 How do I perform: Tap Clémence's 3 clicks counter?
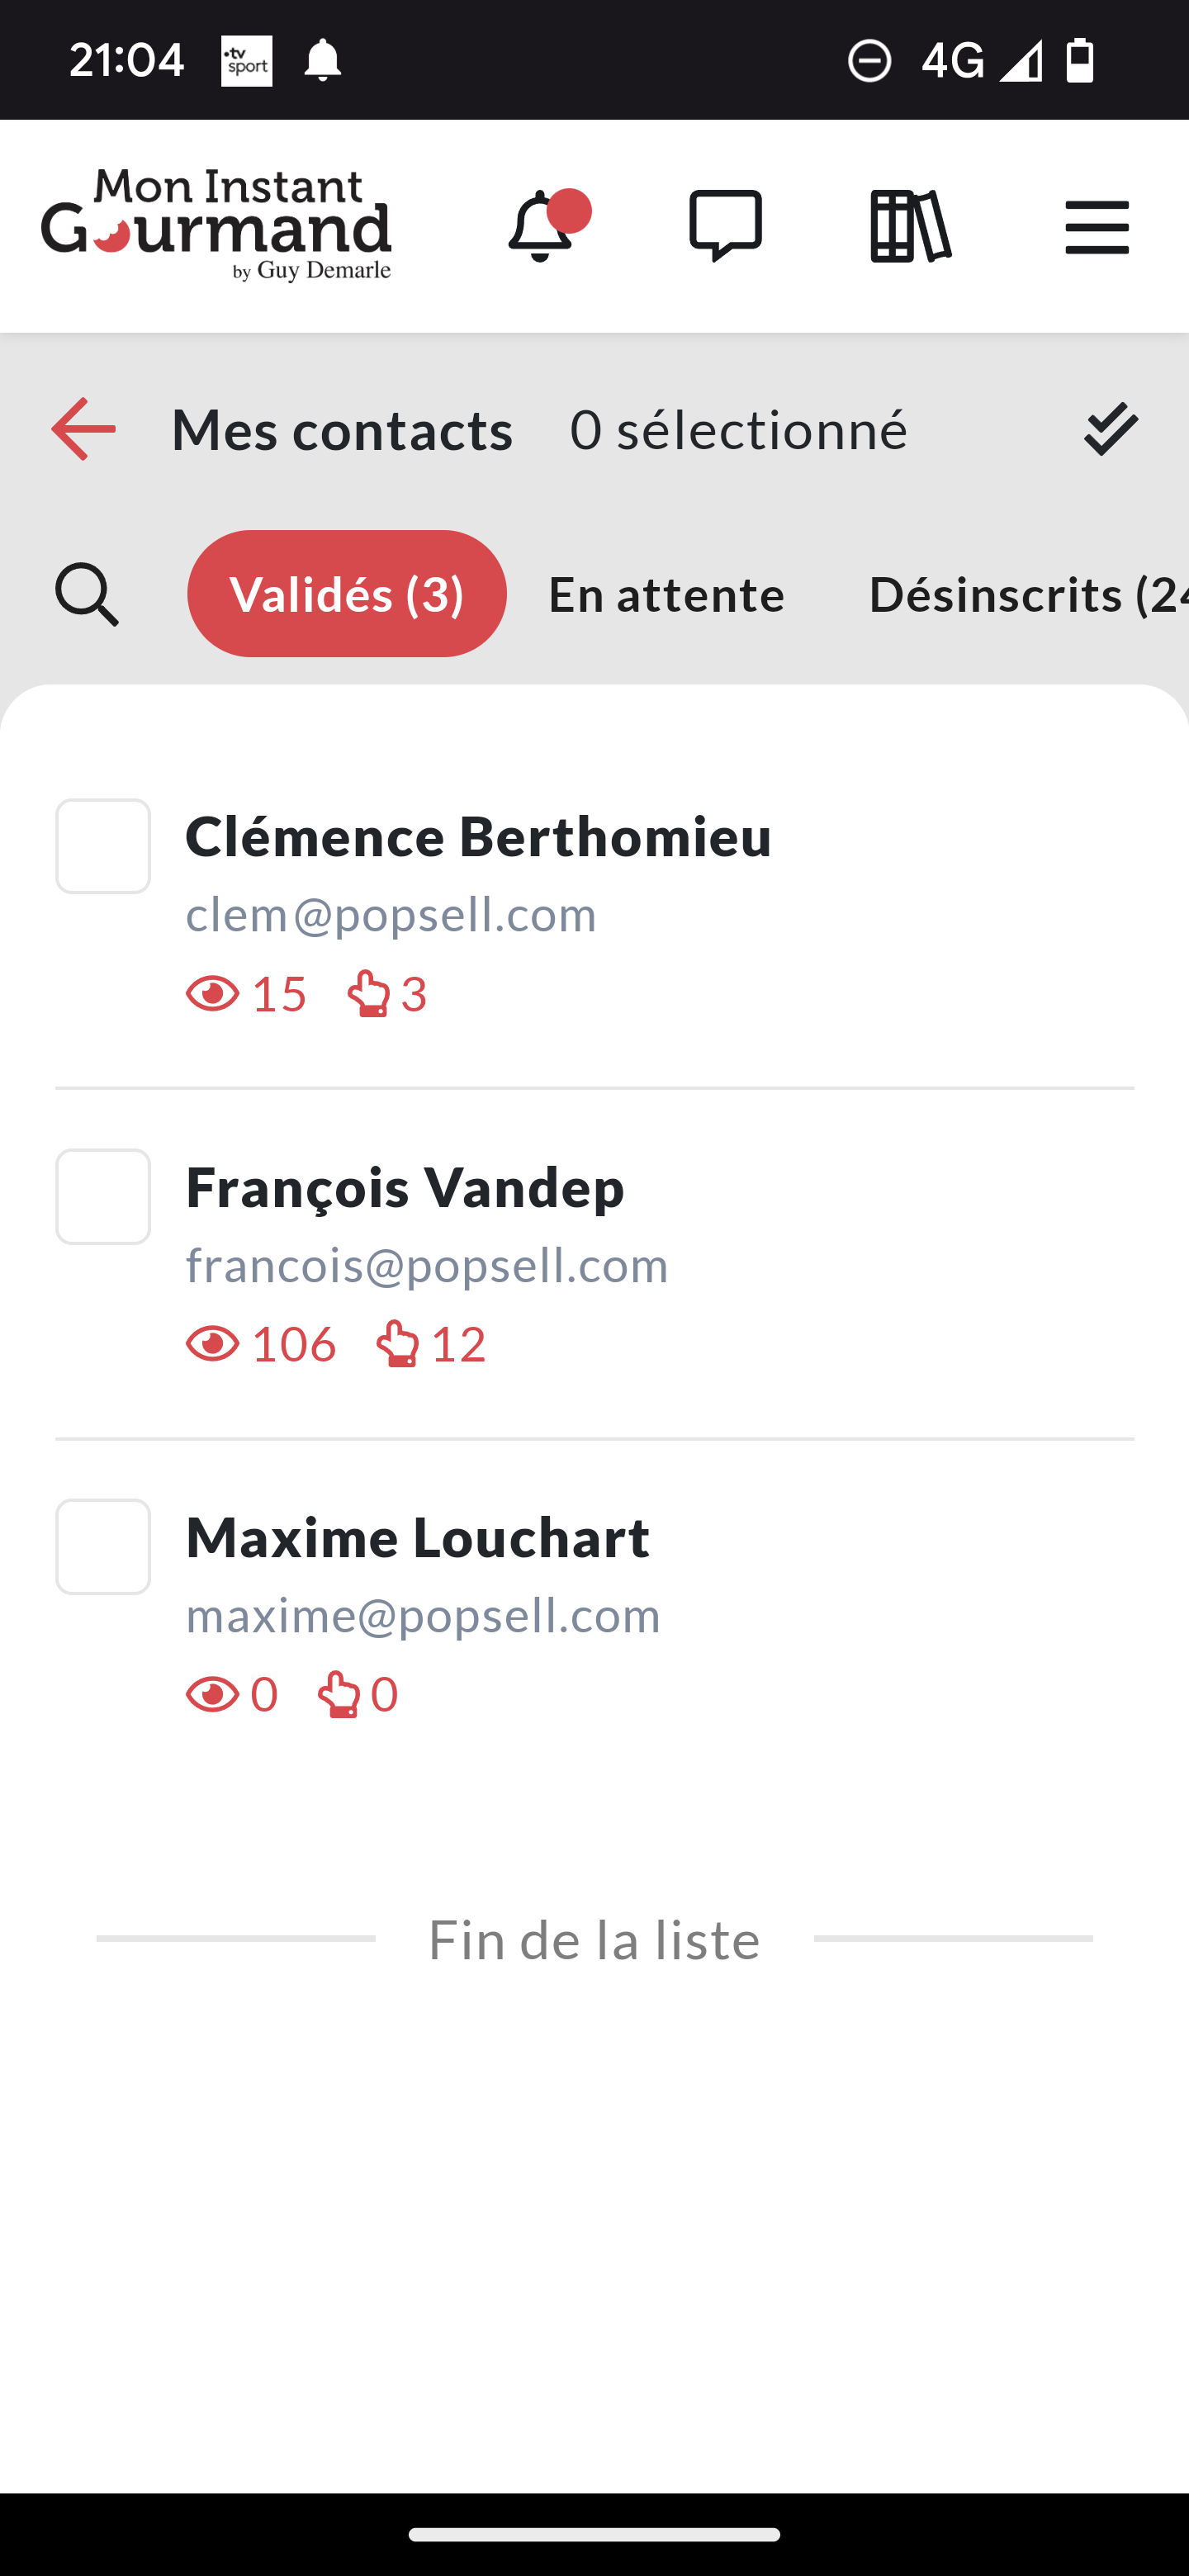coord(388,994)
